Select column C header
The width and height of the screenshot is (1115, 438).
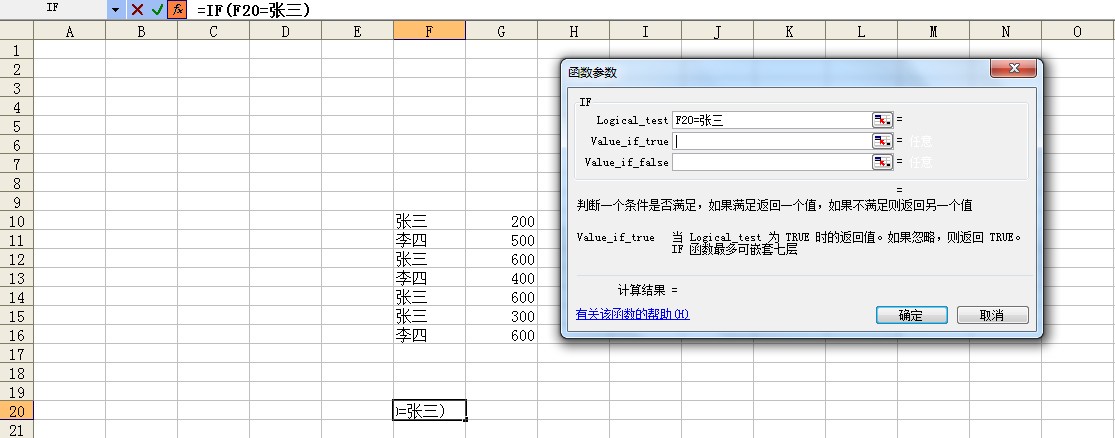213,31
